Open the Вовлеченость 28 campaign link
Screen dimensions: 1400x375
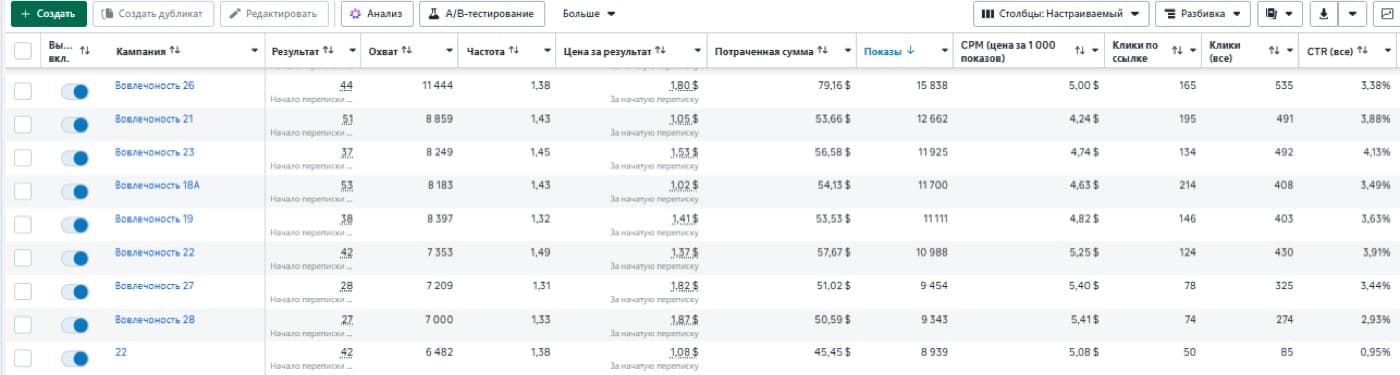point(154,319)
